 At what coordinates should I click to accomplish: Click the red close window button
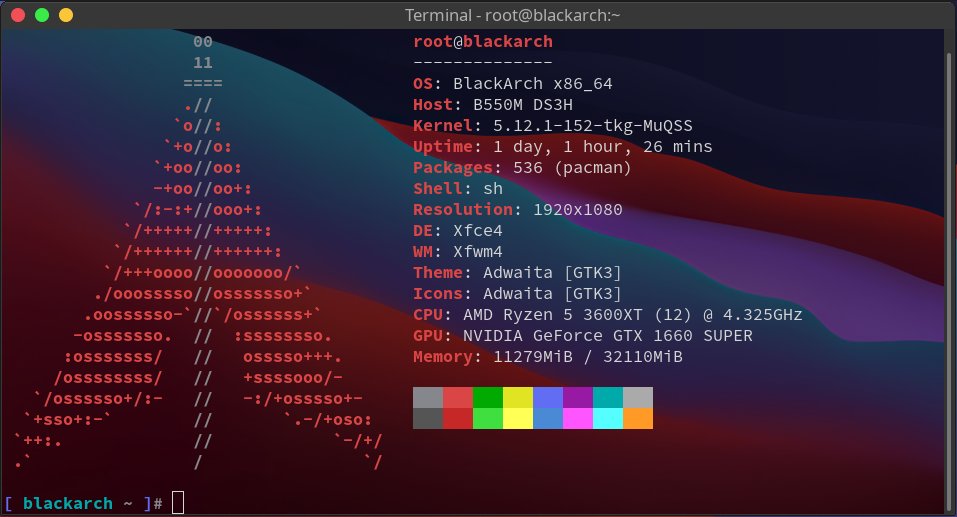tap(18, 15)
